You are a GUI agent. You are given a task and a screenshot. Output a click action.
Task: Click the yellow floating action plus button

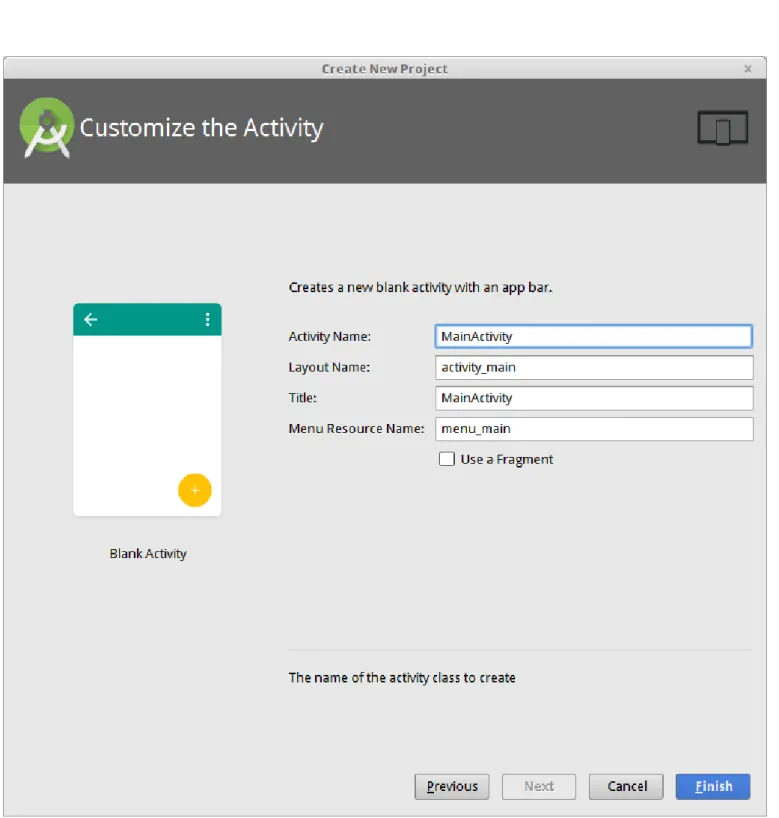[x=195, y=490]
